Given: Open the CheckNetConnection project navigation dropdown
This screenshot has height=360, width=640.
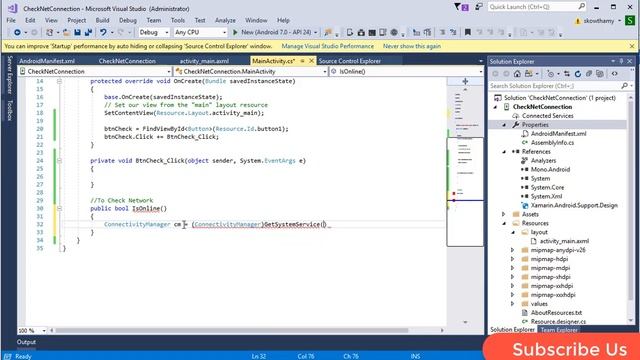Looking at the screenshot, I should [x=95, y=71].
